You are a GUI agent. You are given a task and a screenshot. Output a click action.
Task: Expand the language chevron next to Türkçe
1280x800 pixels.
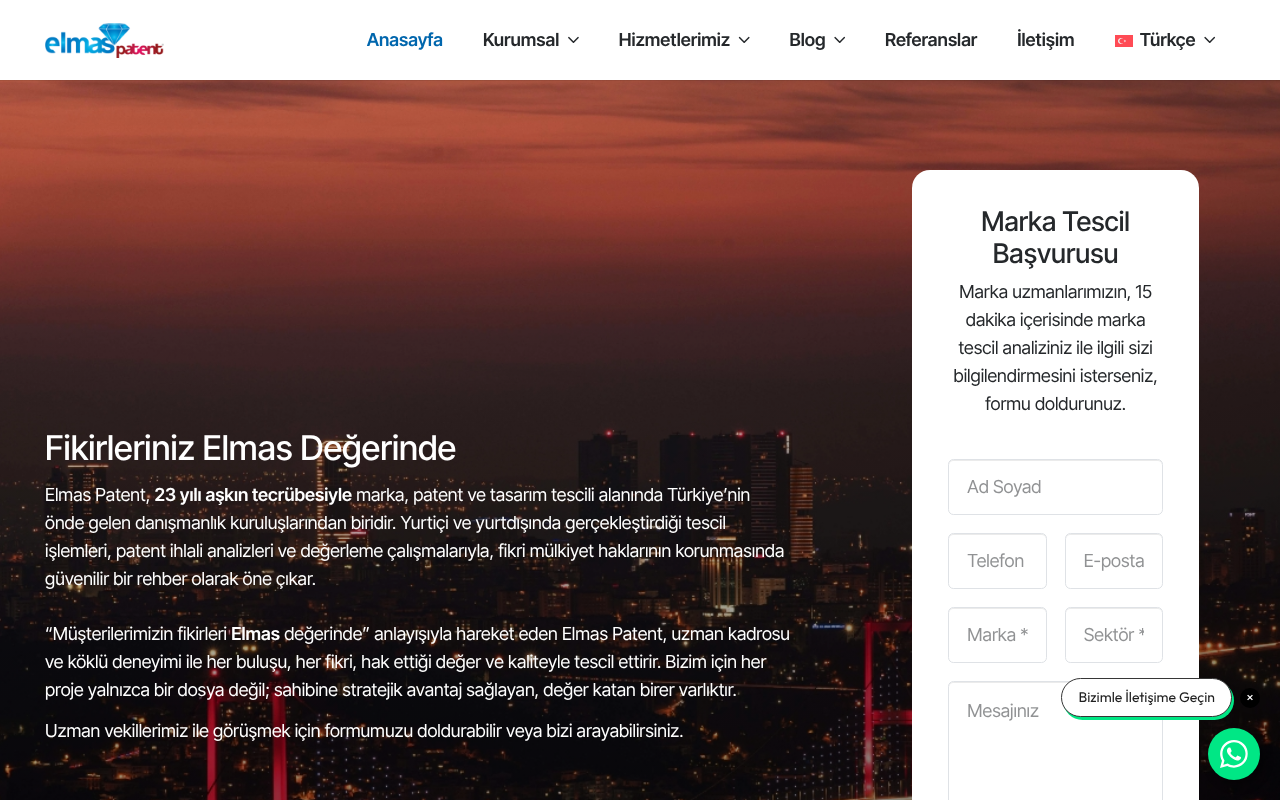pyautogui.click(x=1209, y=40)
